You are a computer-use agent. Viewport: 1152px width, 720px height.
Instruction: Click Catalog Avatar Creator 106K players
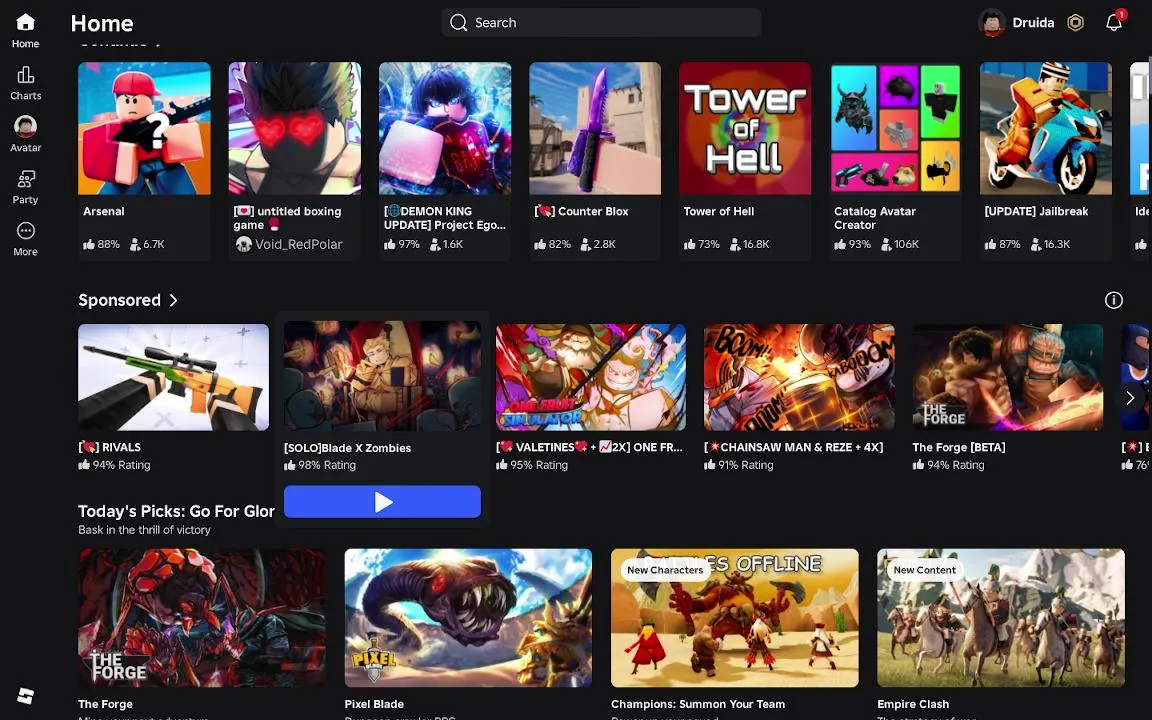click(900, 244)
